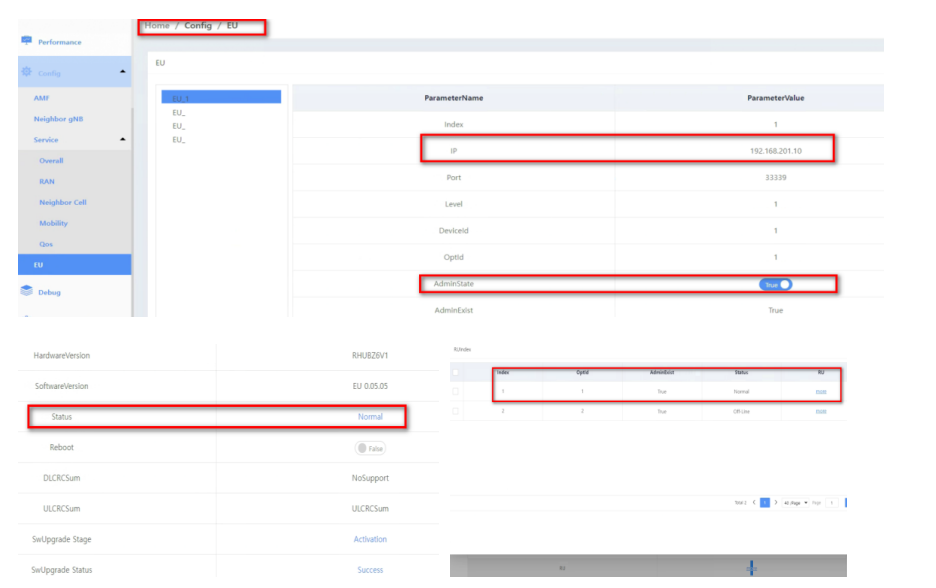Go to previous page in RU table pagination

click(754, 502)
